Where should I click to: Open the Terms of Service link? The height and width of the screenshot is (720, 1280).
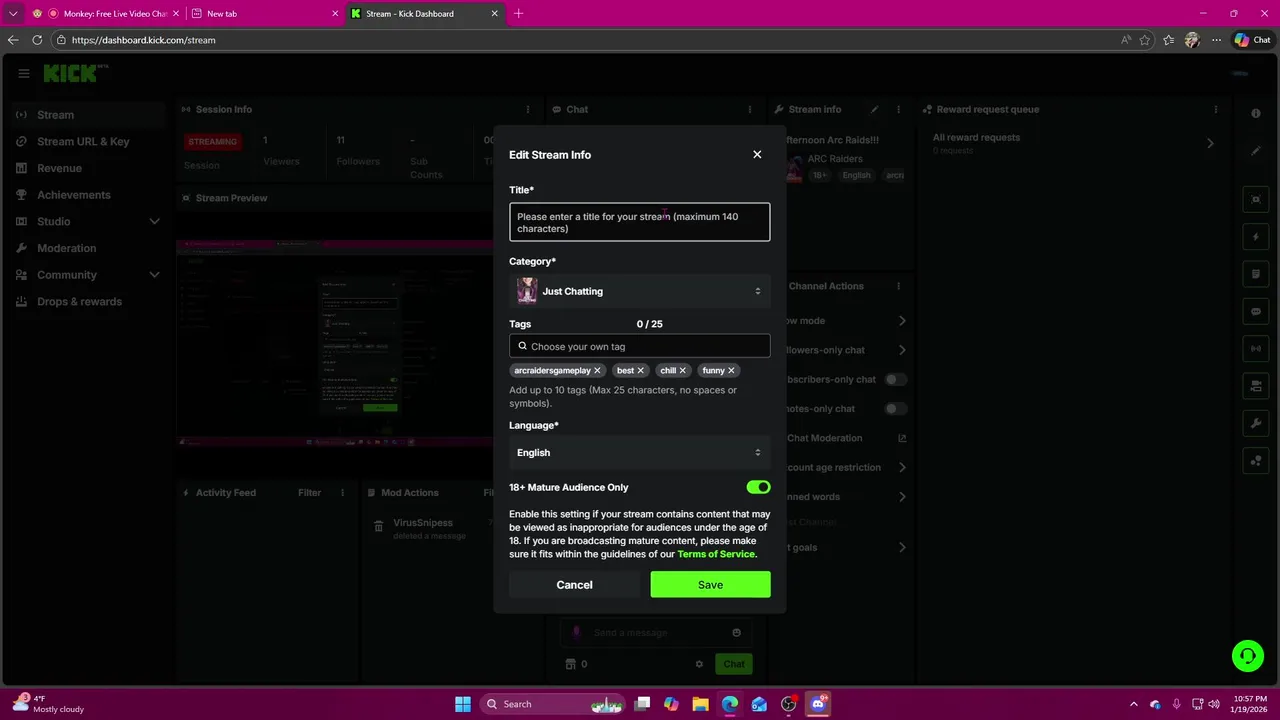[716, 554]
